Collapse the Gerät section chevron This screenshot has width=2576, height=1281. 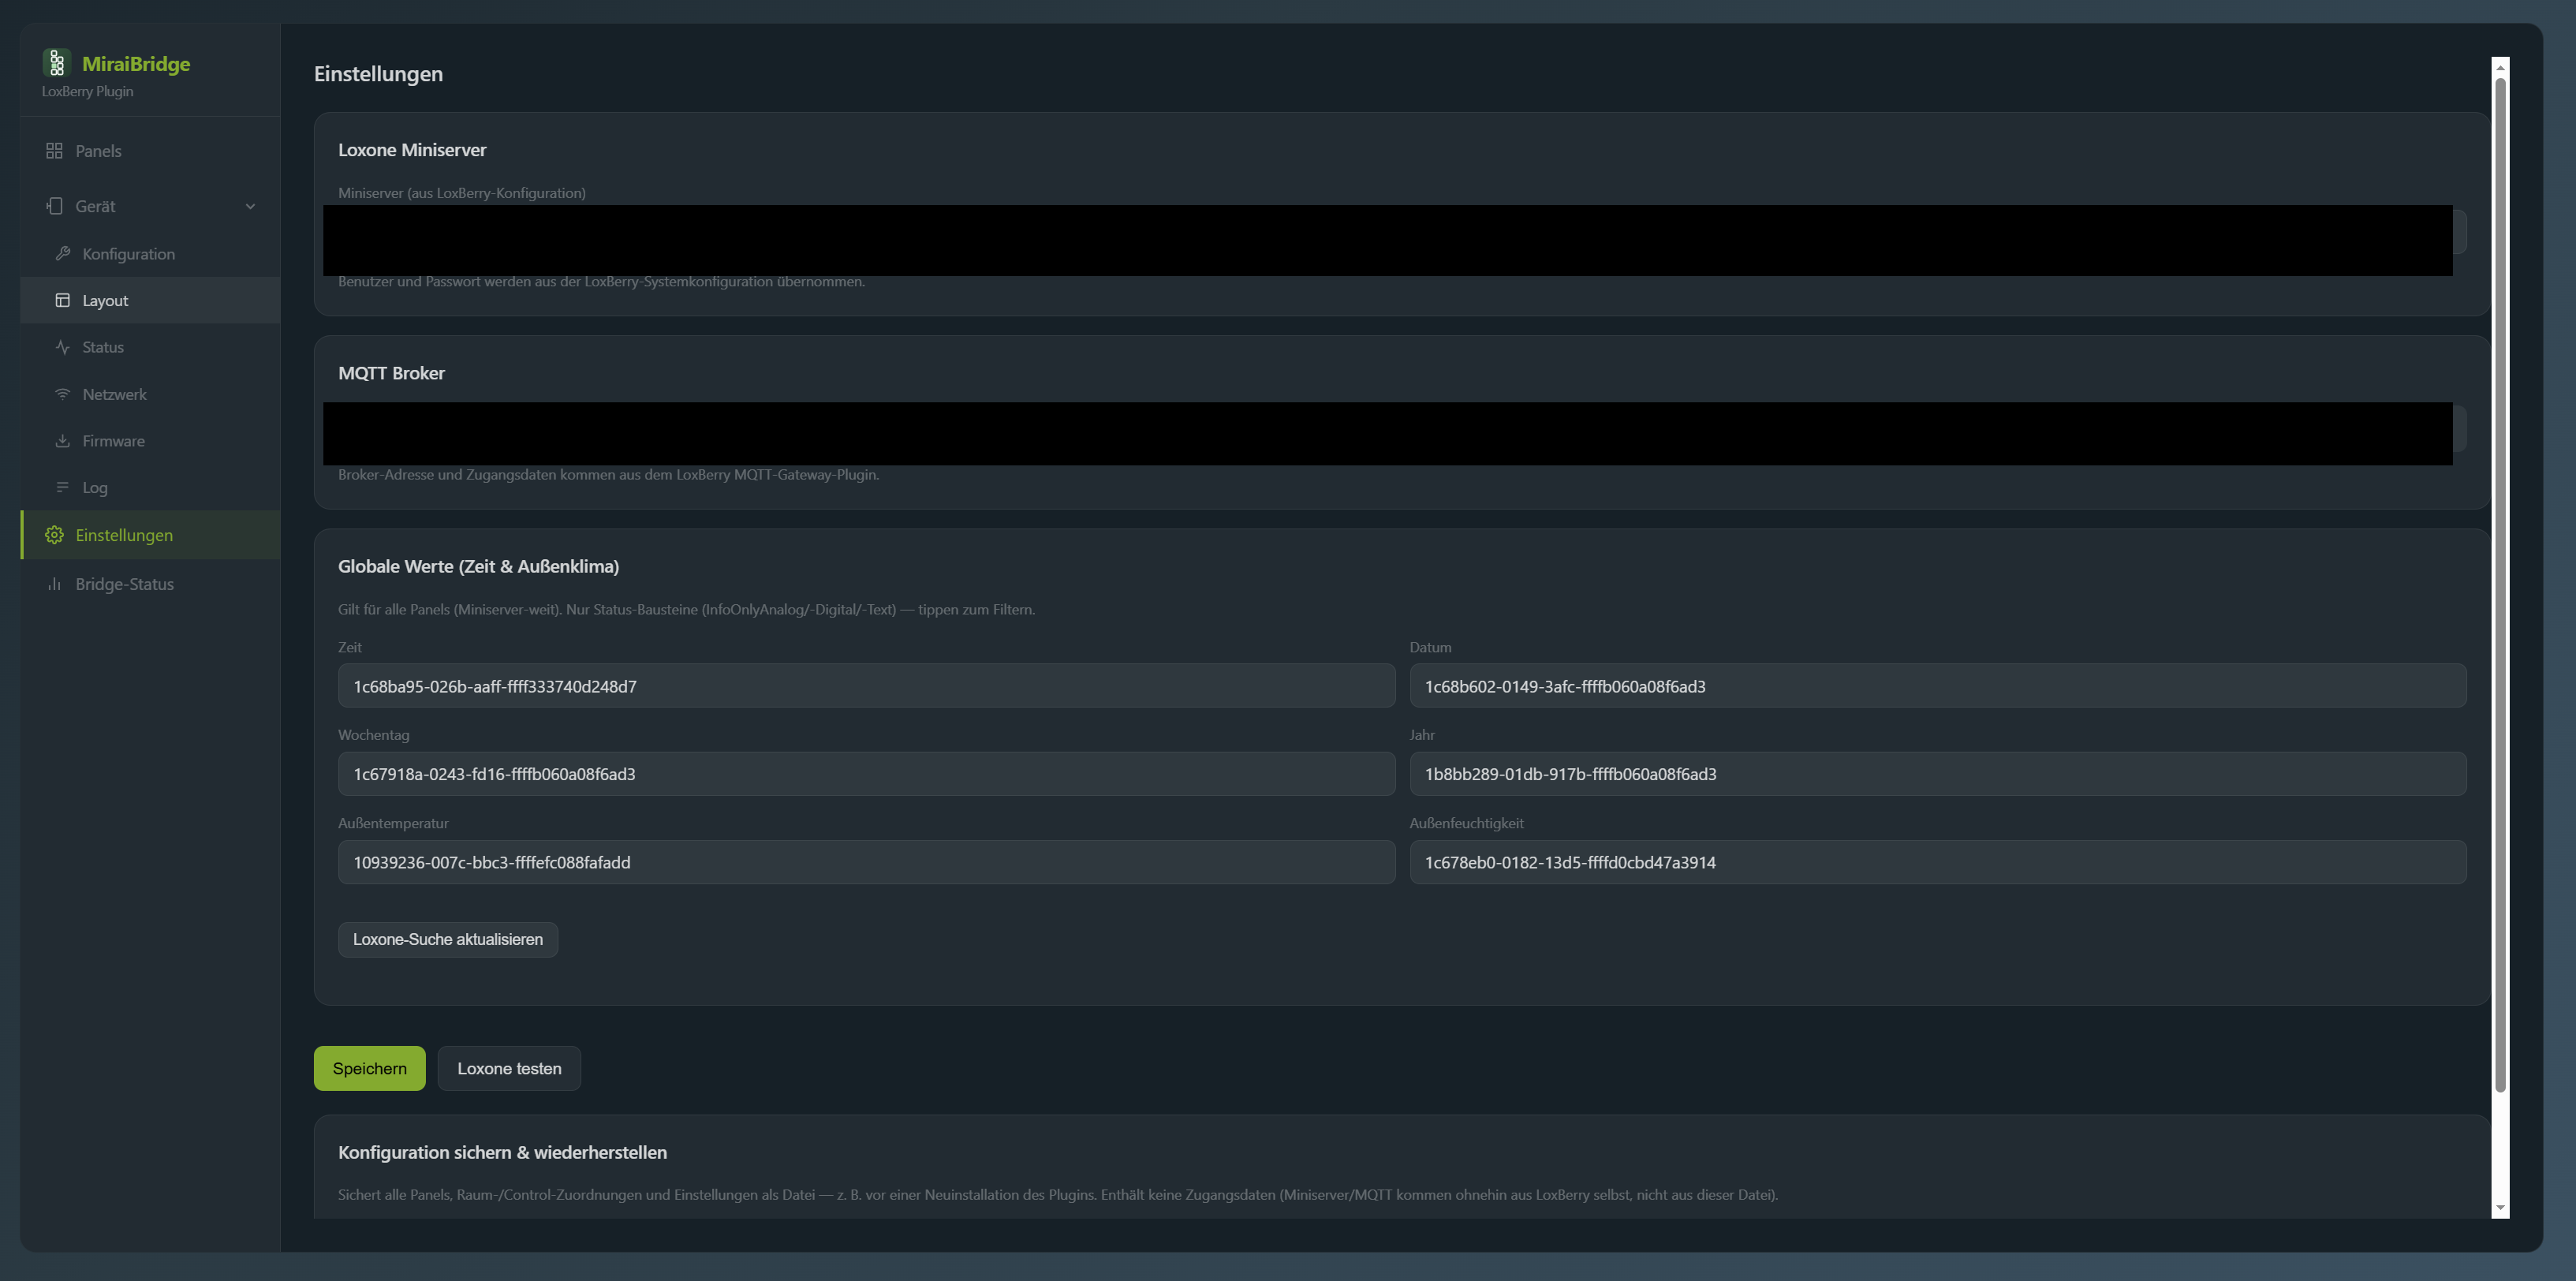pos(250,206)
